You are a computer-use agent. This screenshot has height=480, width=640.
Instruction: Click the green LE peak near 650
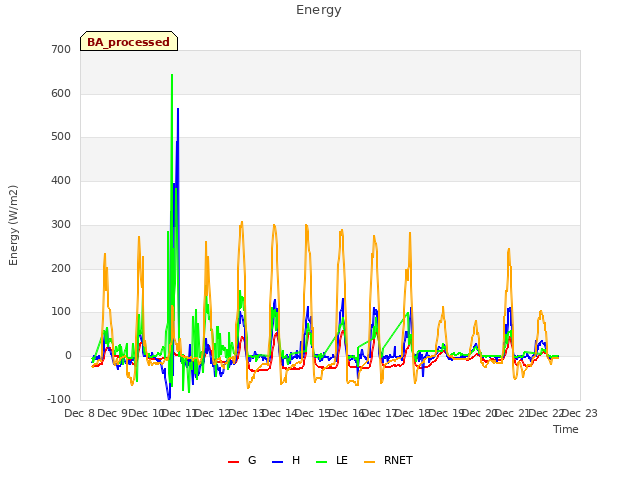click(172, 75)
